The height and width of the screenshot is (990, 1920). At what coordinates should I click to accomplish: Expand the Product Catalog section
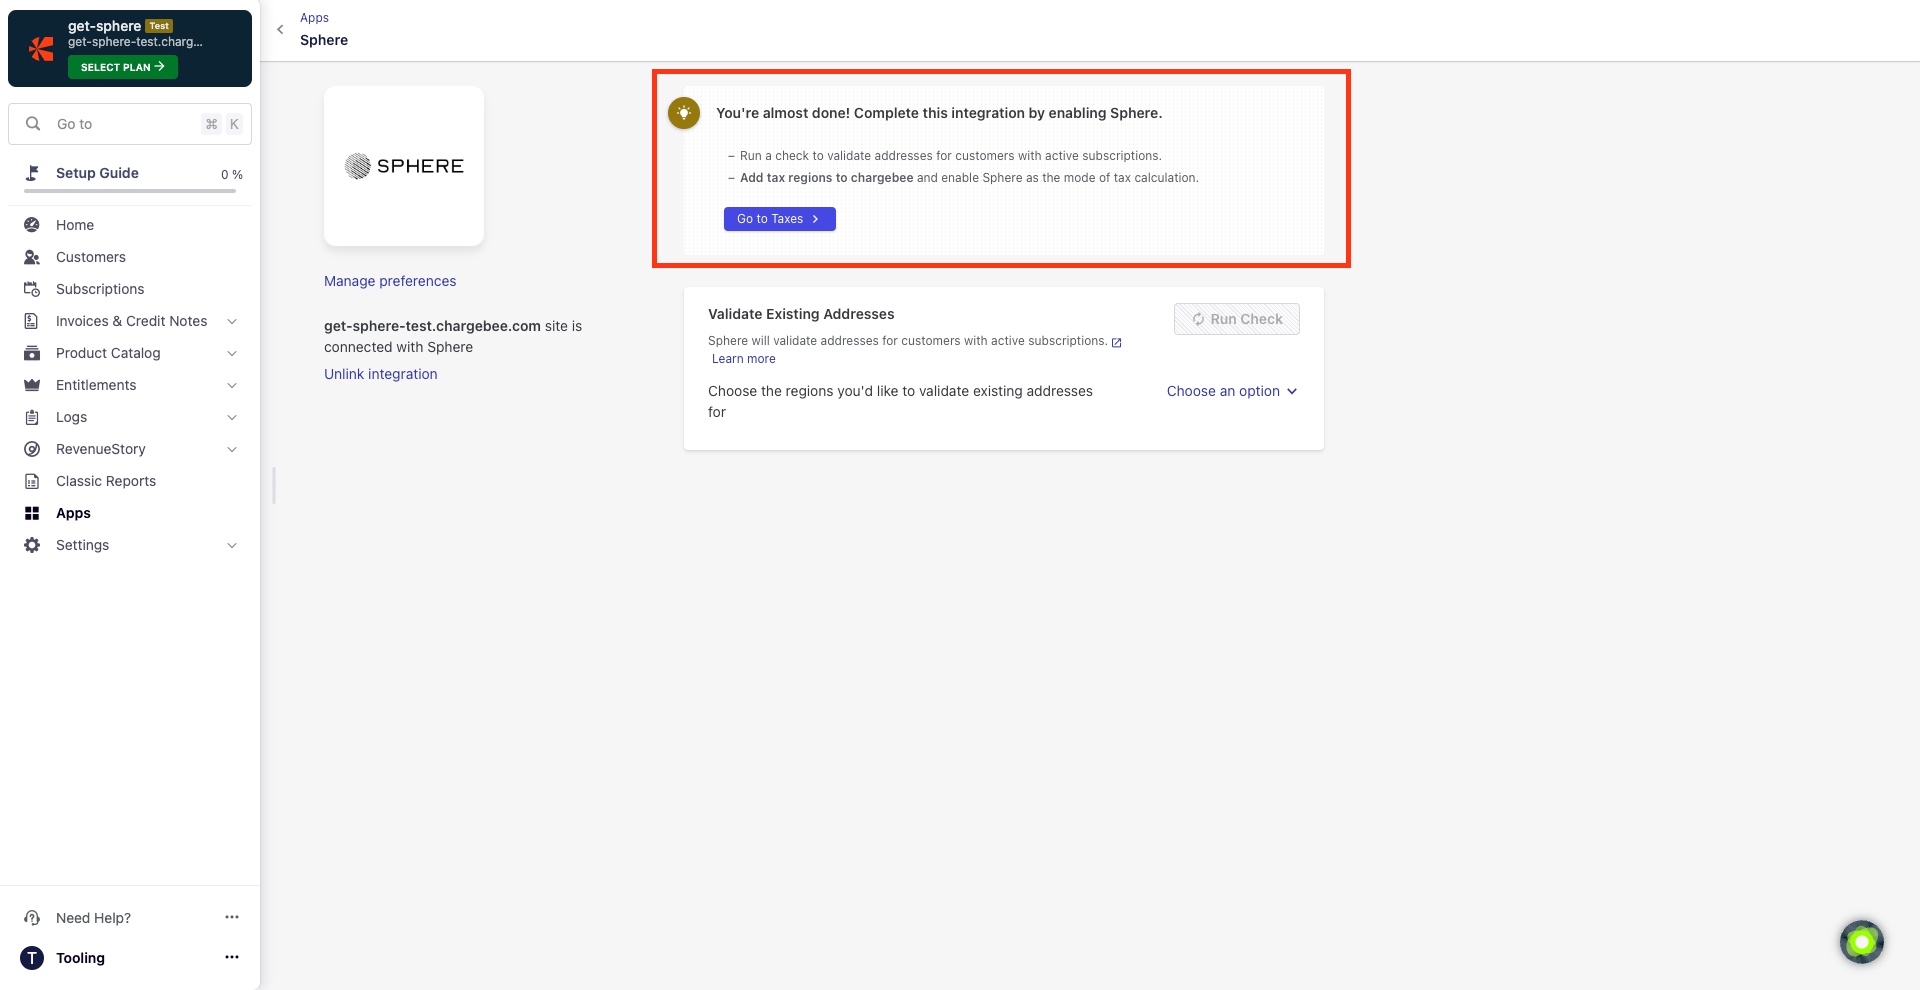(x=232, y=353)
